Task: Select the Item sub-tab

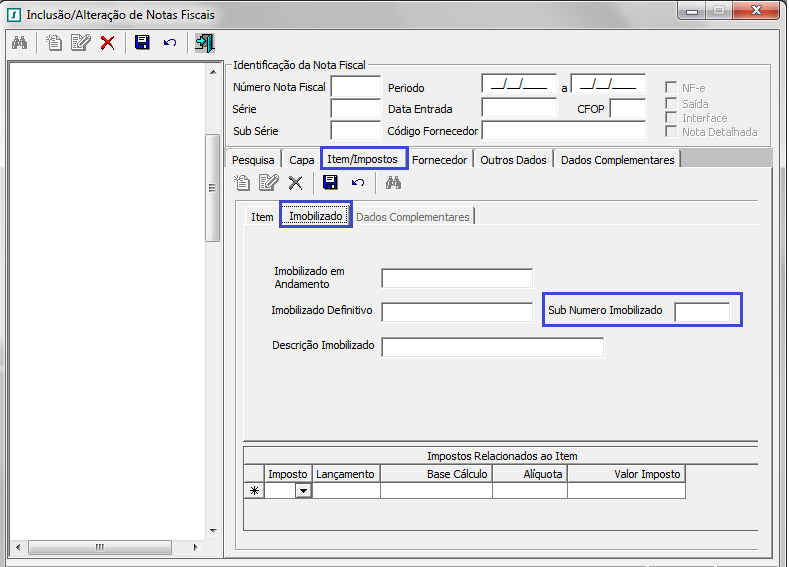Action: point(262,217)
